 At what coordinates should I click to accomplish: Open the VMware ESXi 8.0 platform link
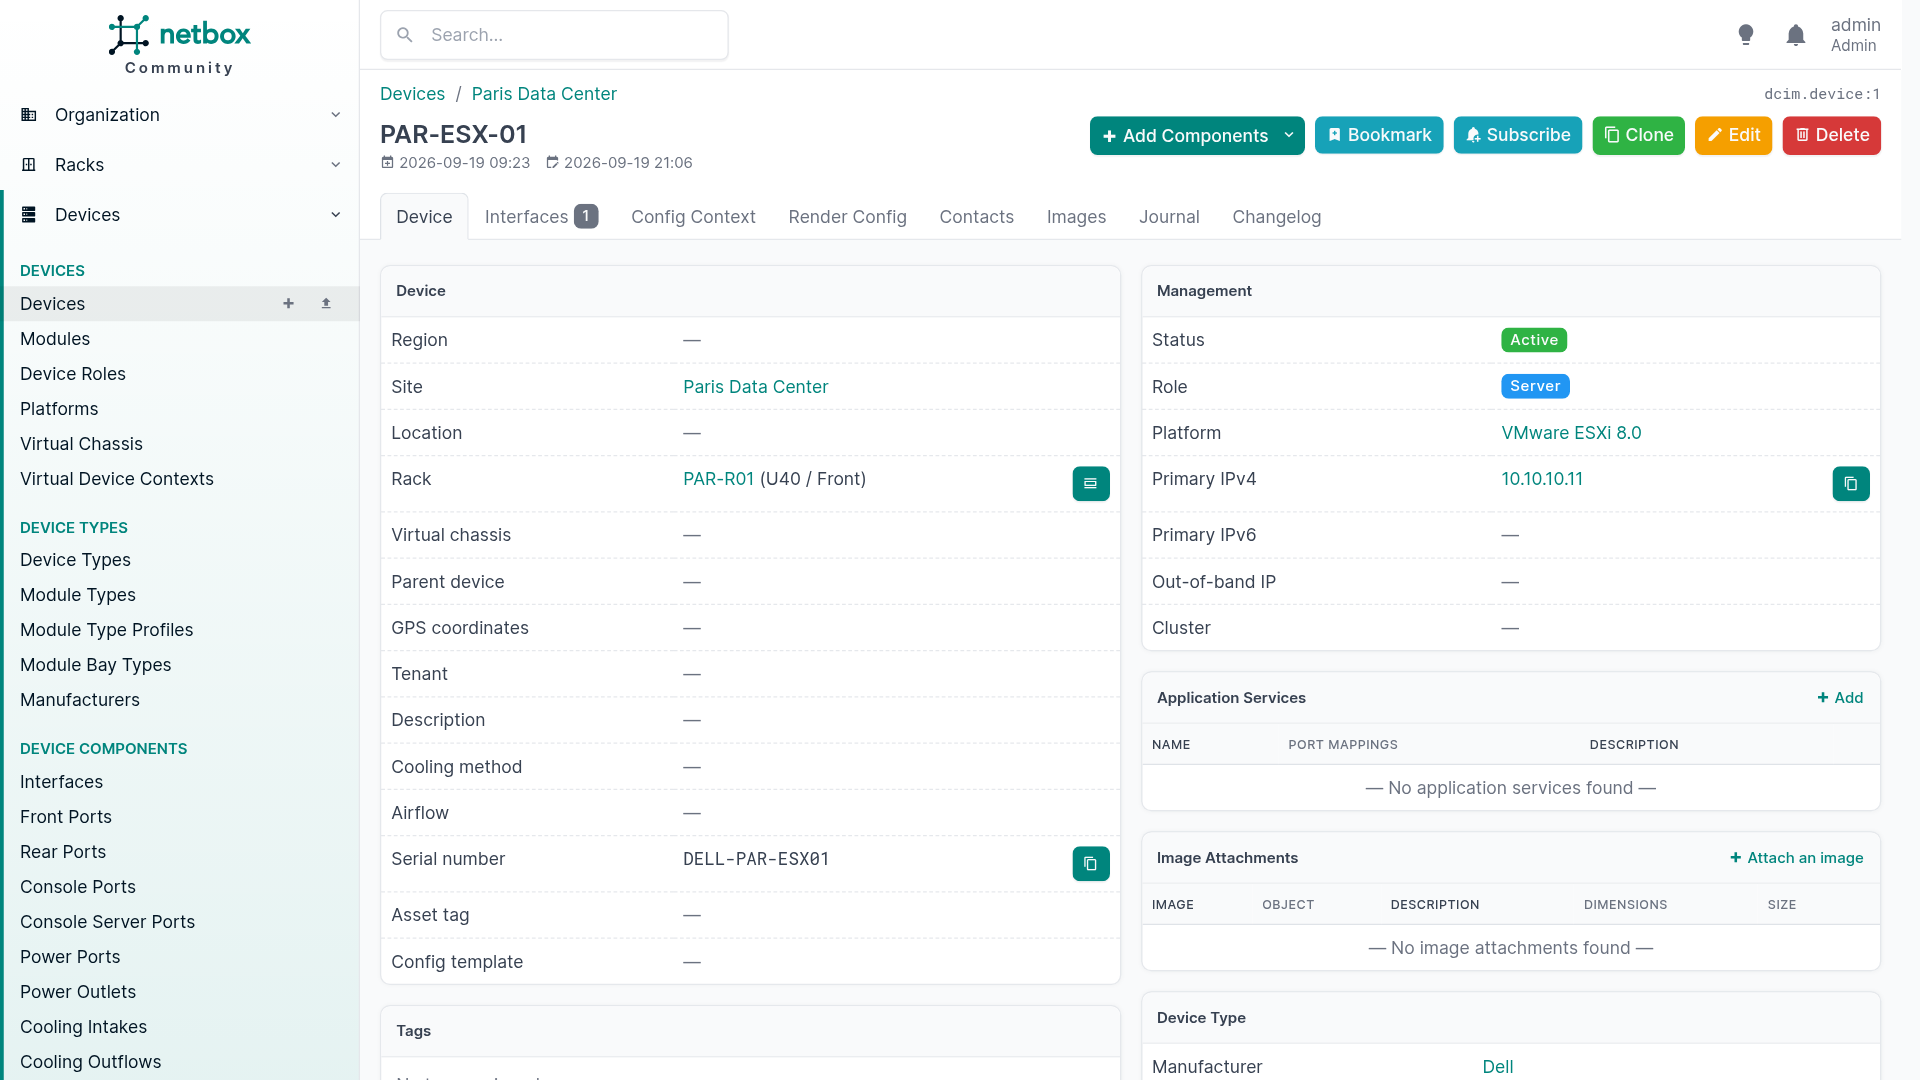1571,433
